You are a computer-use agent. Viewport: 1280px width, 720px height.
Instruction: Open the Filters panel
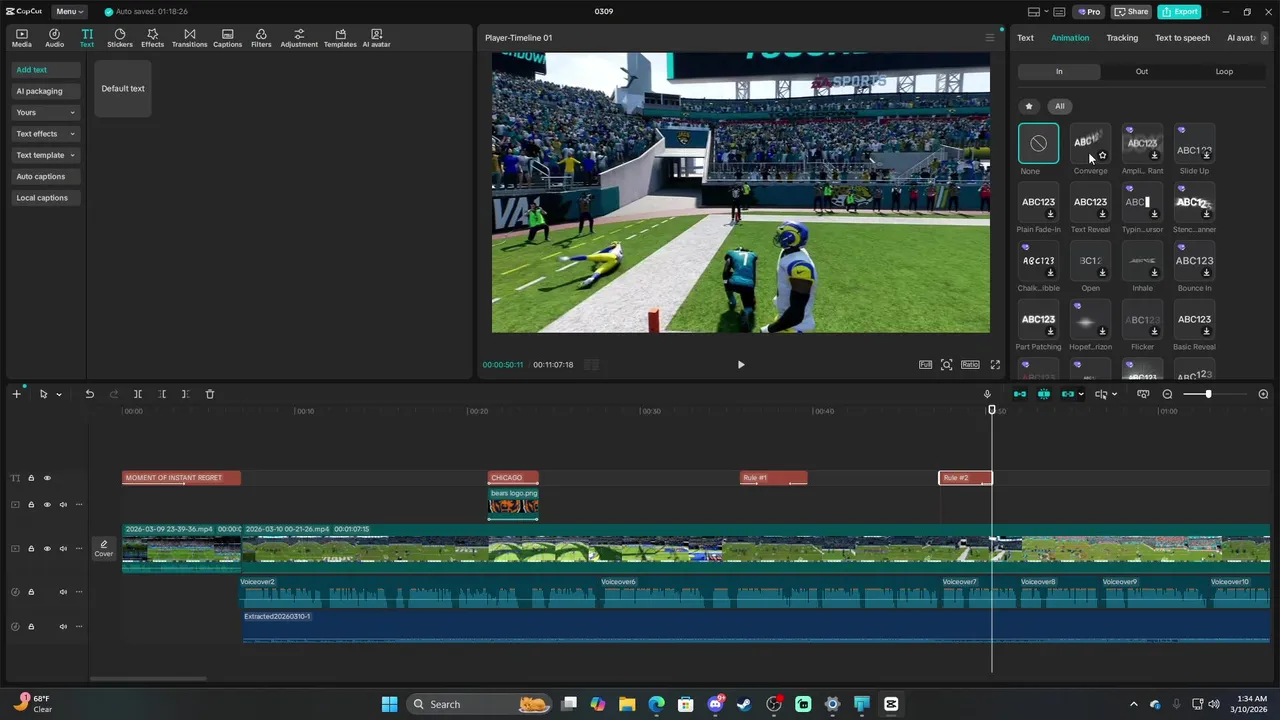pyautogui.click(x=261, y=38)
